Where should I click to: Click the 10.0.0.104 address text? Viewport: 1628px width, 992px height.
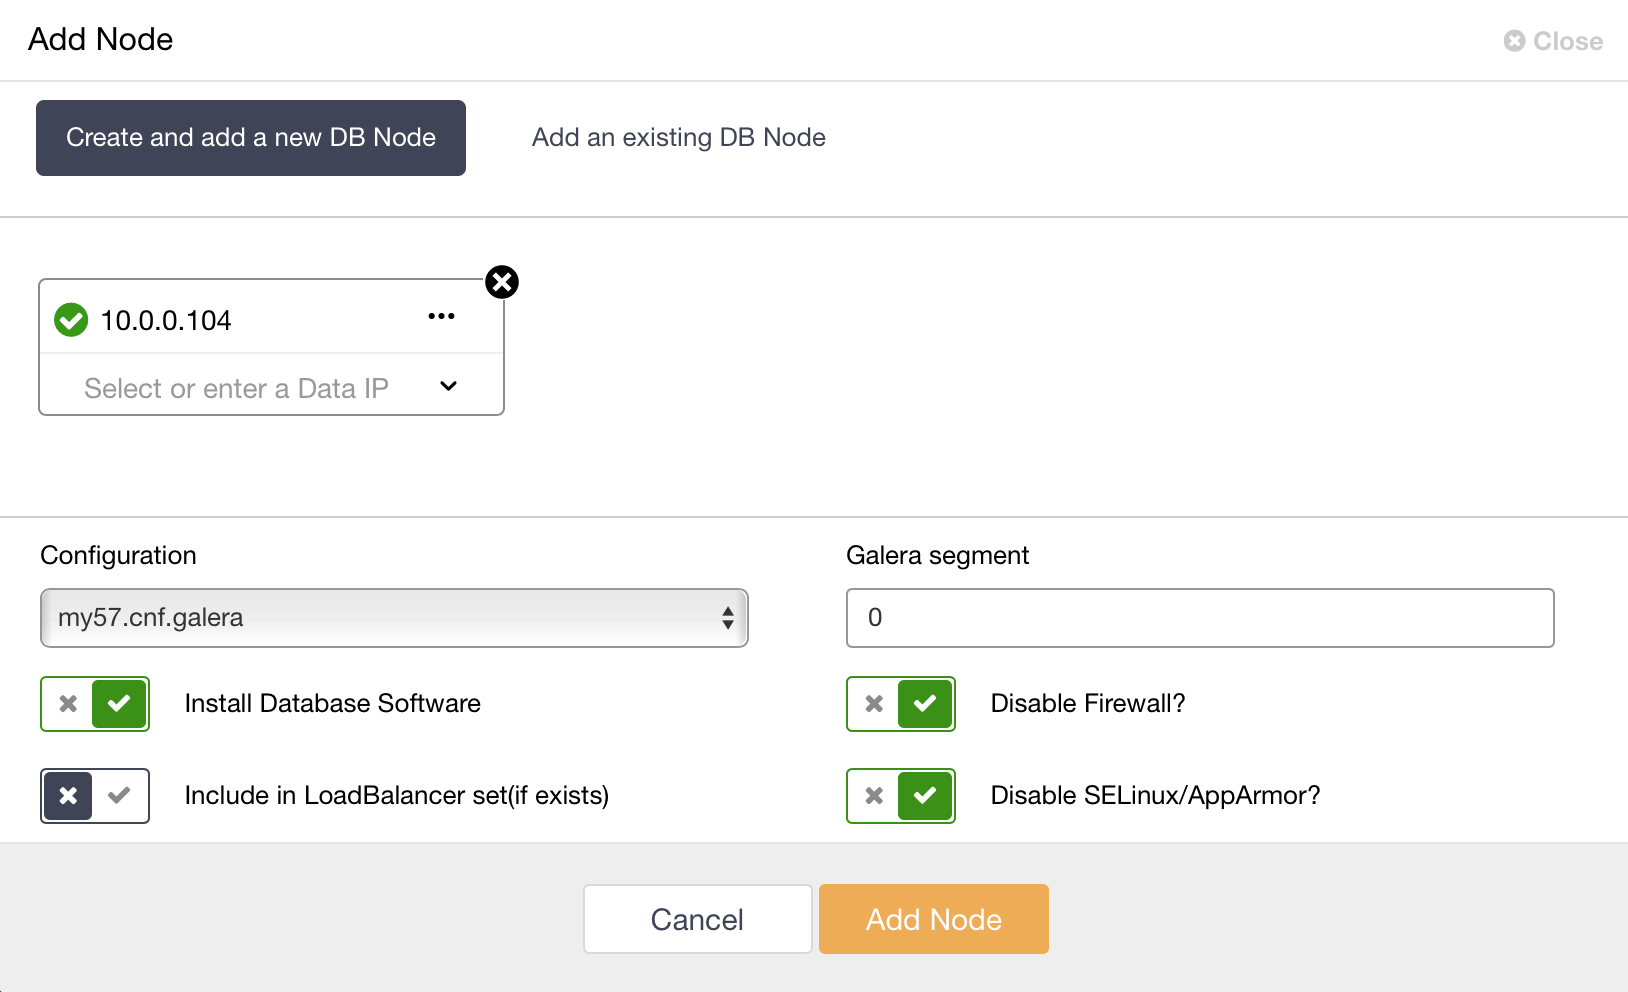pos(166,321)
